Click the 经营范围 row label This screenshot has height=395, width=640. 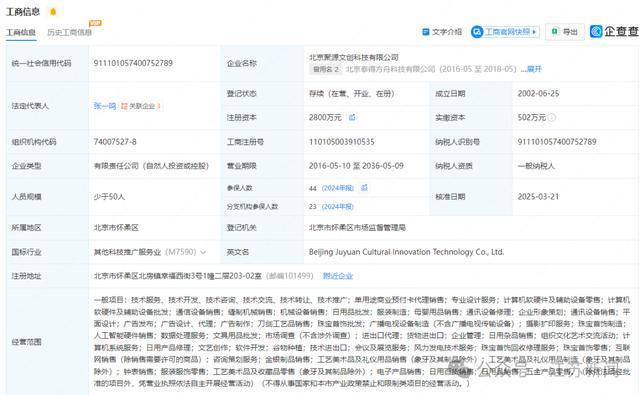[x=27, y=342]
